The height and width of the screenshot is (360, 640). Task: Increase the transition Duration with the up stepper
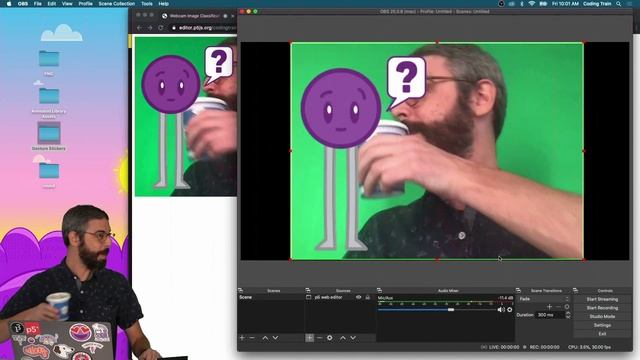(x=568, y=313)
